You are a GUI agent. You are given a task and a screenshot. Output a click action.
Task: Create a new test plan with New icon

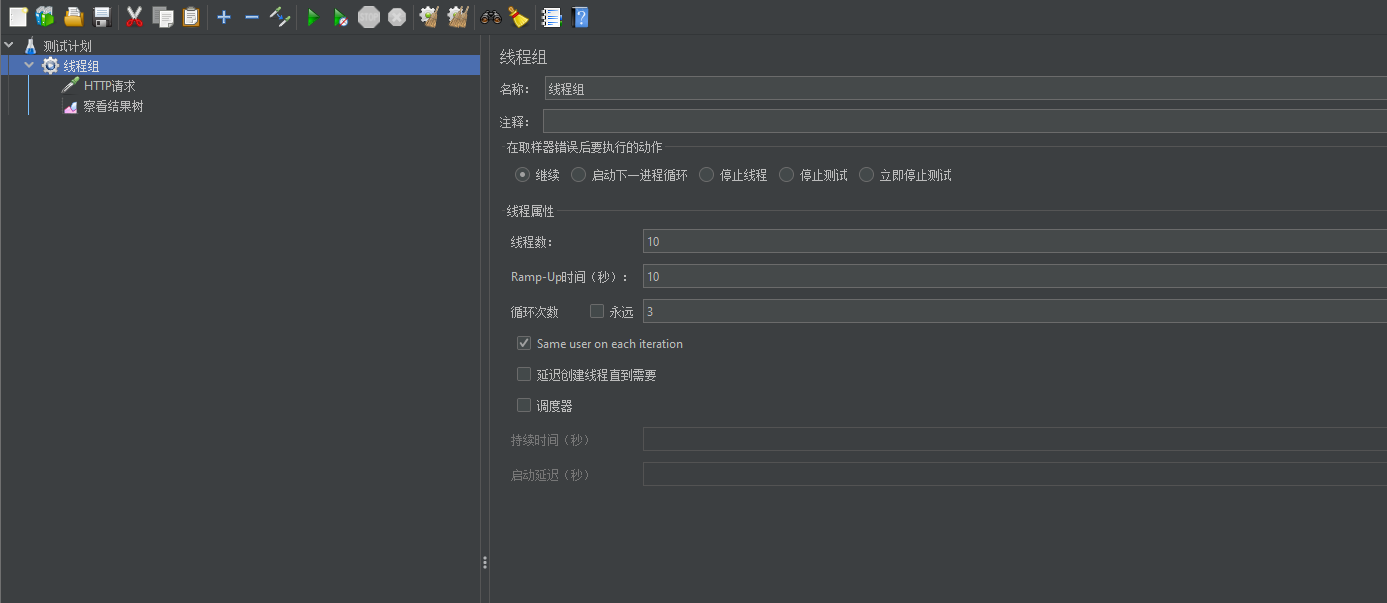[18, 16]
